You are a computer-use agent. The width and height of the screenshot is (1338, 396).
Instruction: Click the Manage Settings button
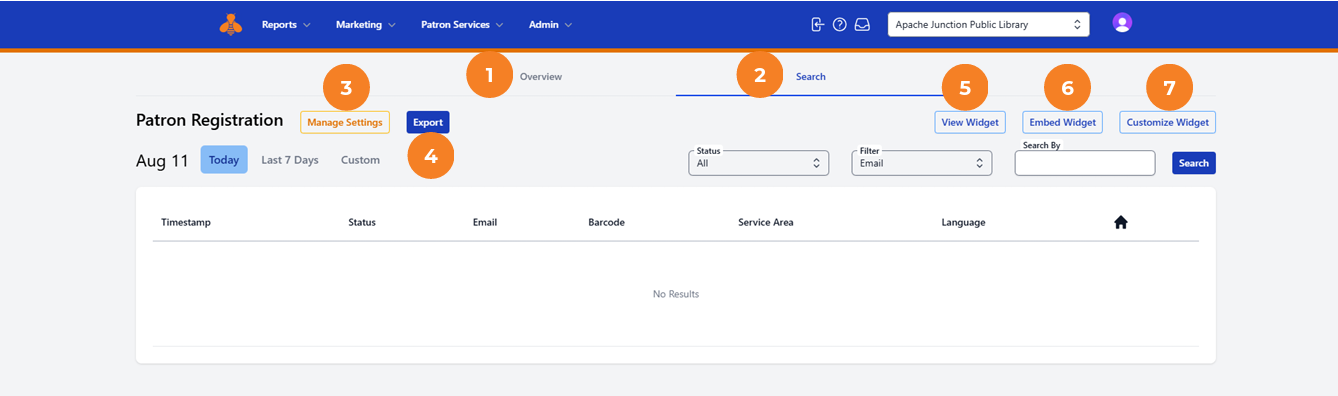point(345,122)
